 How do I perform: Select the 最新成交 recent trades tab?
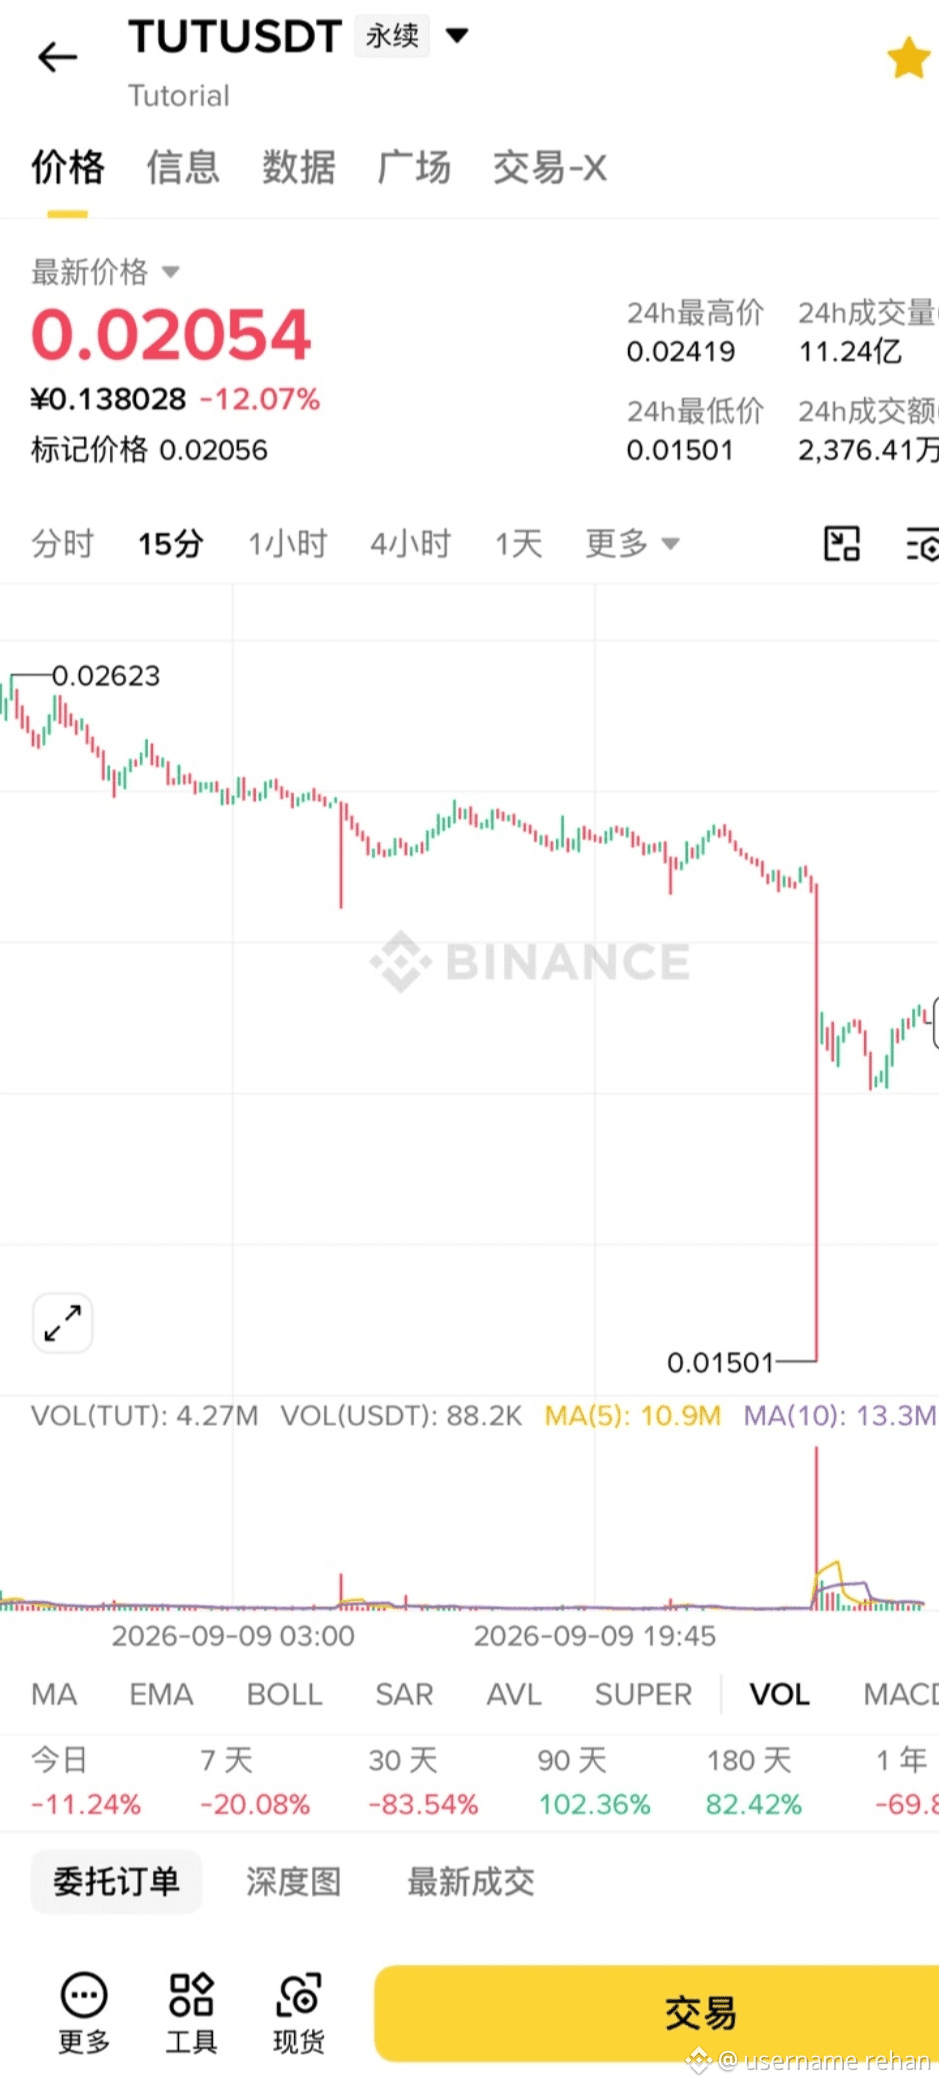[470, 1882]
